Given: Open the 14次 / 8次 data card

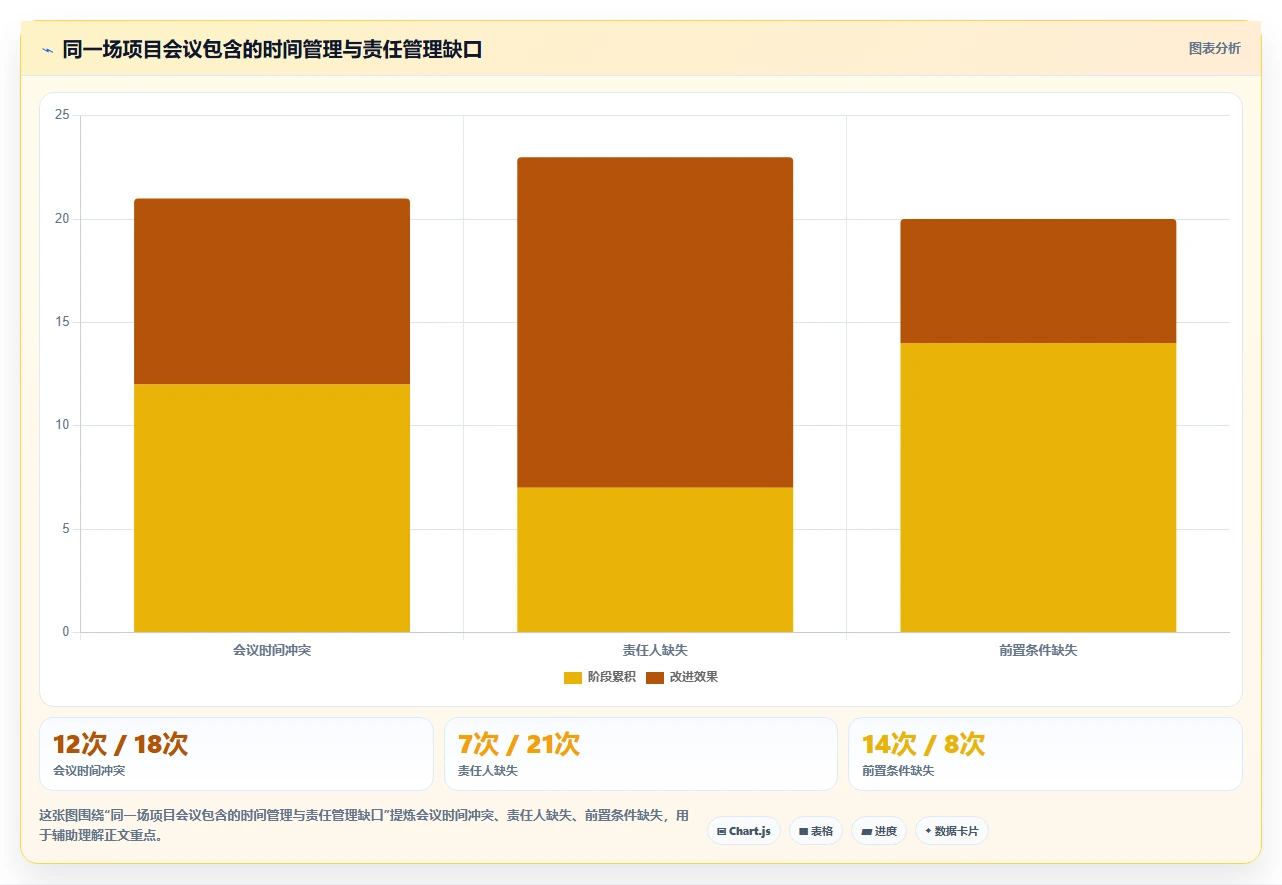Looking at the screenshot, I should pos(1045,754).
